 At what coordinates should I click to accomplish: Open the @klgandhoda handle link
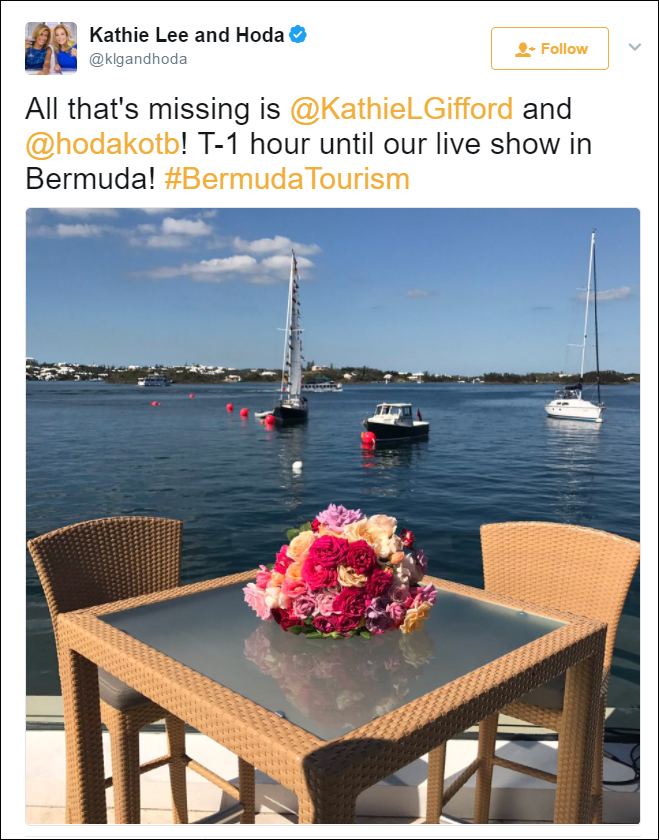pyautogui.click(x=138, y=59)
